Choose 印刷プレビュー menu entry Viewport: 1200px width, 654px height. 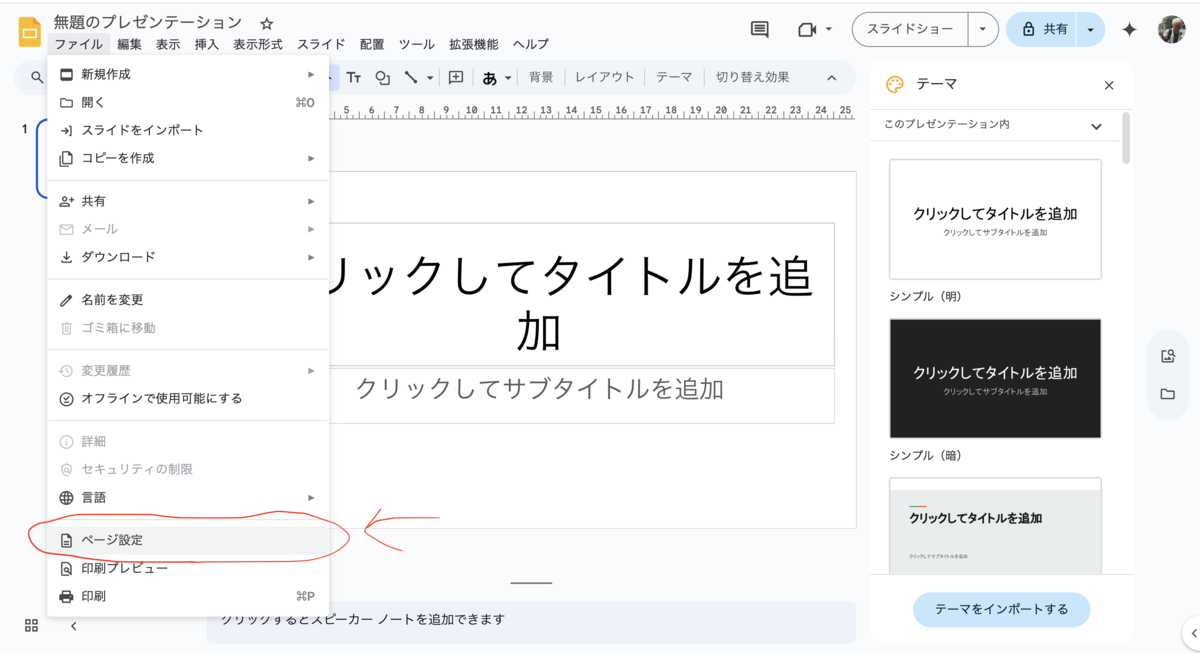coord(188,568)
